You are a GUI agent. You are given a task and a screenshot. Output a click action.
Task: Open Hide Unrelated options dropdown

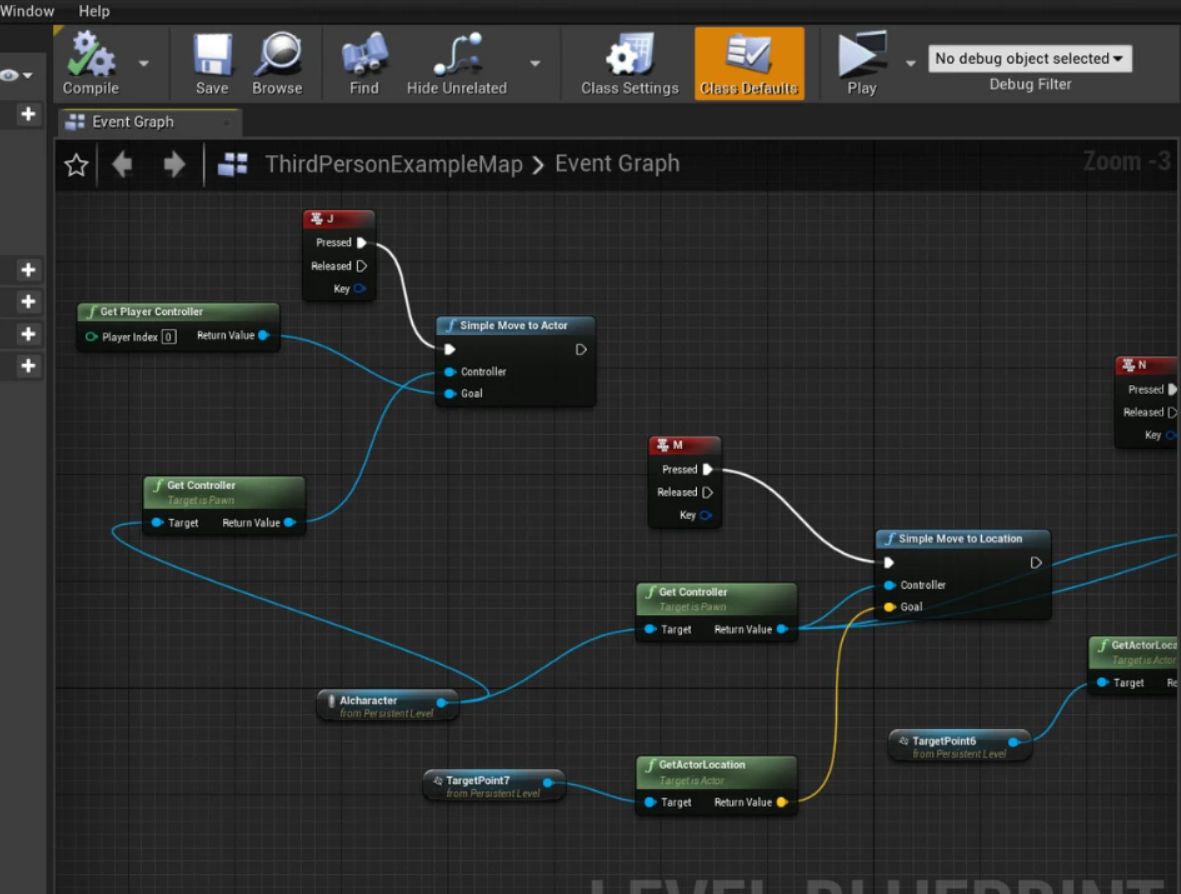(535, 64)
